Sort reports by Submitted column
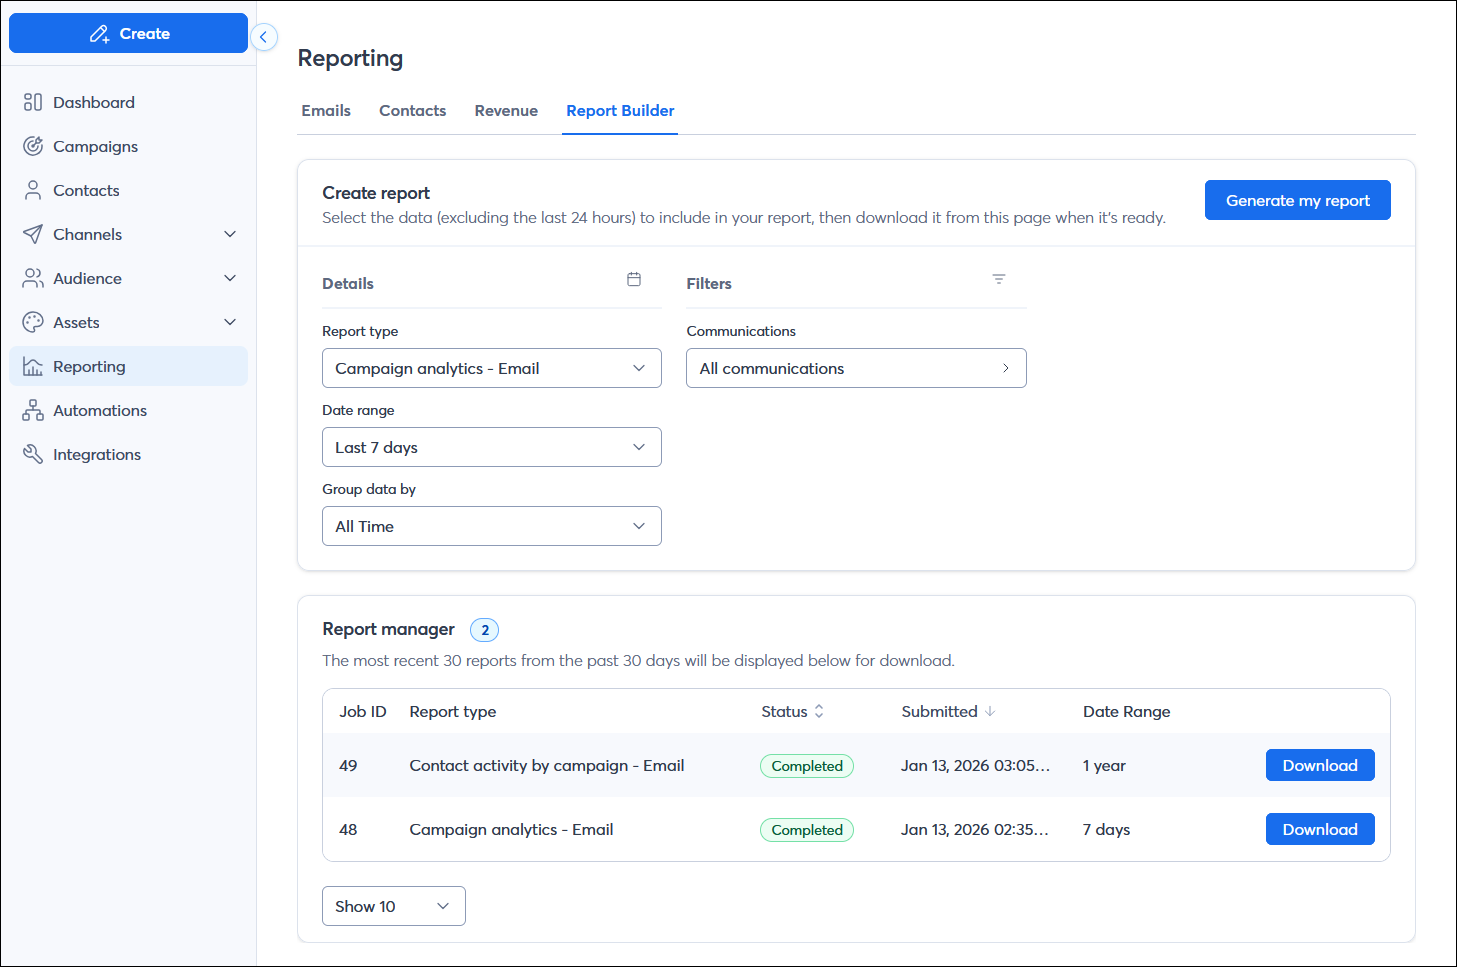Image resolution: width=1457 pixels, height=967 pixels. coord(990,711)
